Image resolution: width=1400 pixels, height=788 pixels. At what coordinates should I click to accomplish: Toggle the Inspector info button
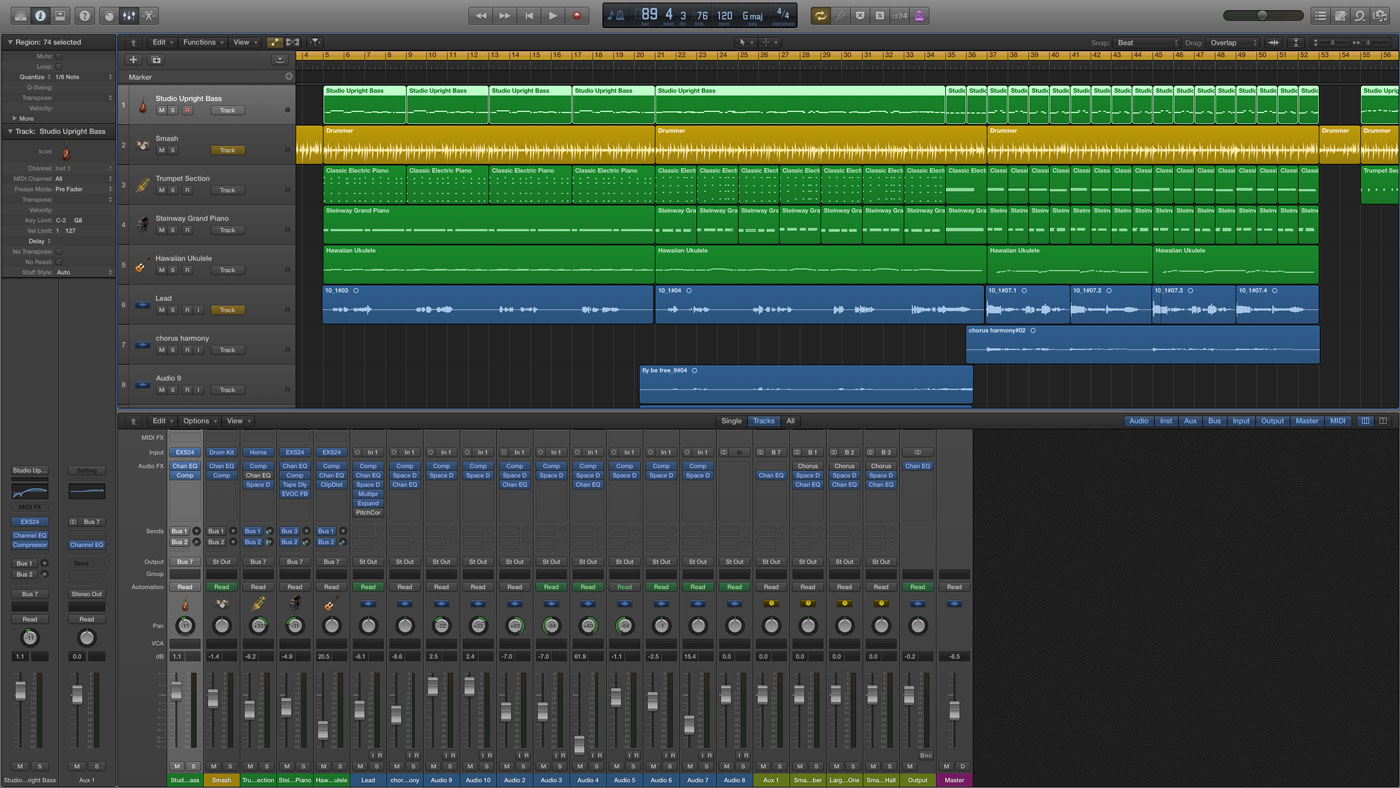pyautogui.click(x=41, y=16)
